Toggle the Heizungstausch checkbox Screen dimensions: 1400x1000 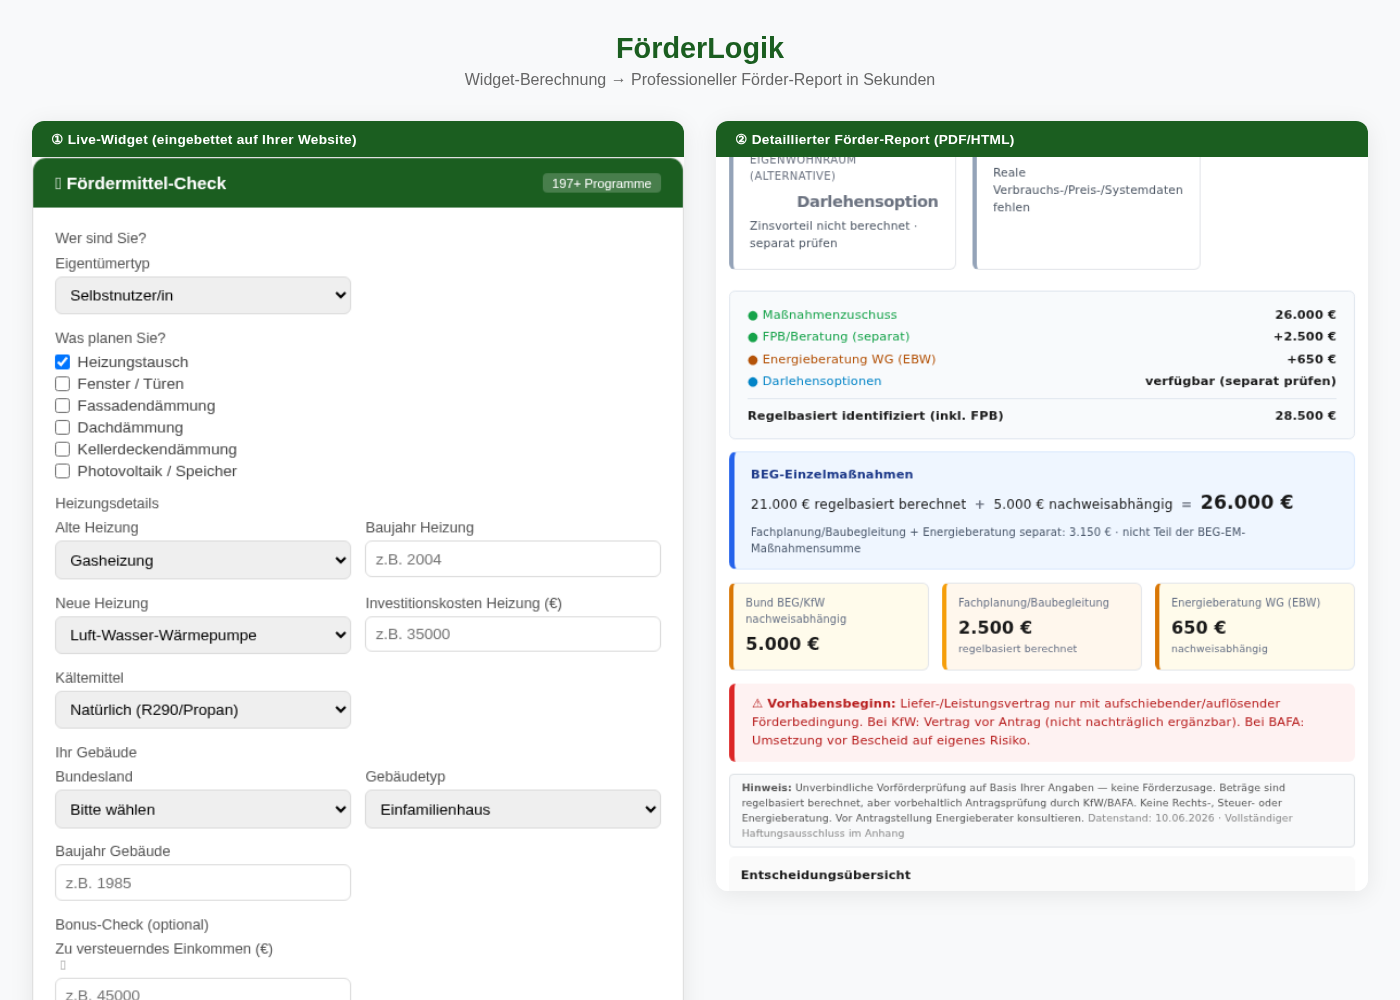point(62,362)
